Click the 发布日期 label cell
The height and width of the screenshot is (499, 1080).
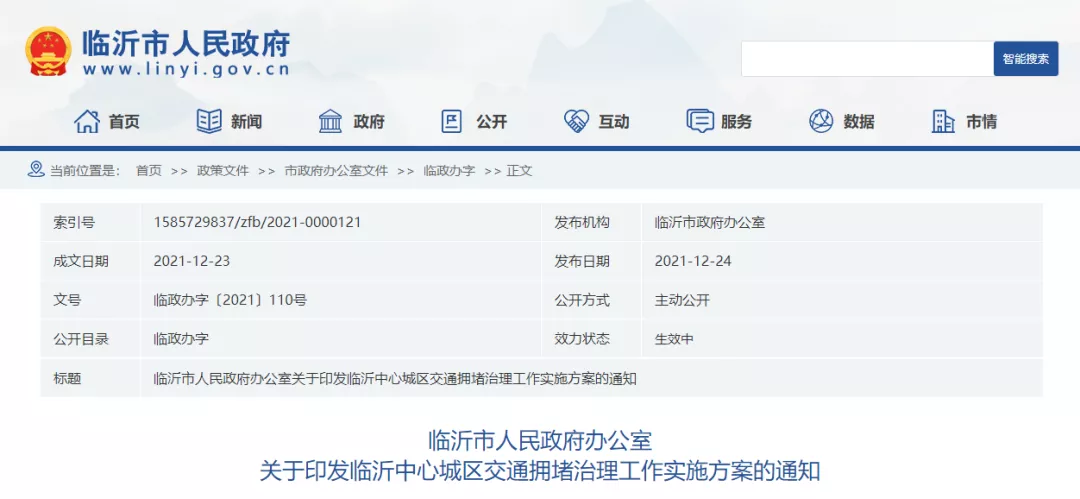pos(592,261)
